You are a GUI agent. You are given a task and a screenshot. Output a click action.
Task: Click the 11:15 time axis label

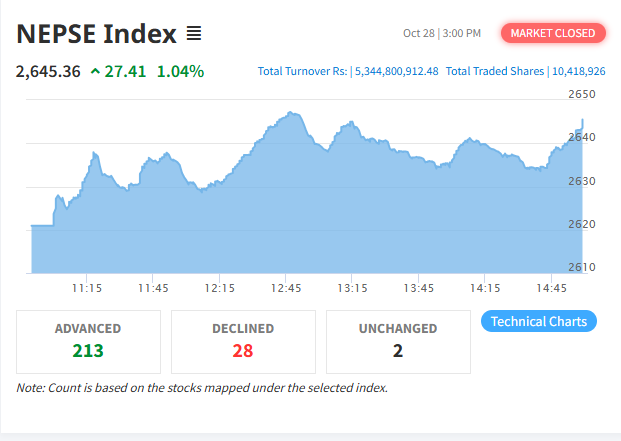coord(87,288)
